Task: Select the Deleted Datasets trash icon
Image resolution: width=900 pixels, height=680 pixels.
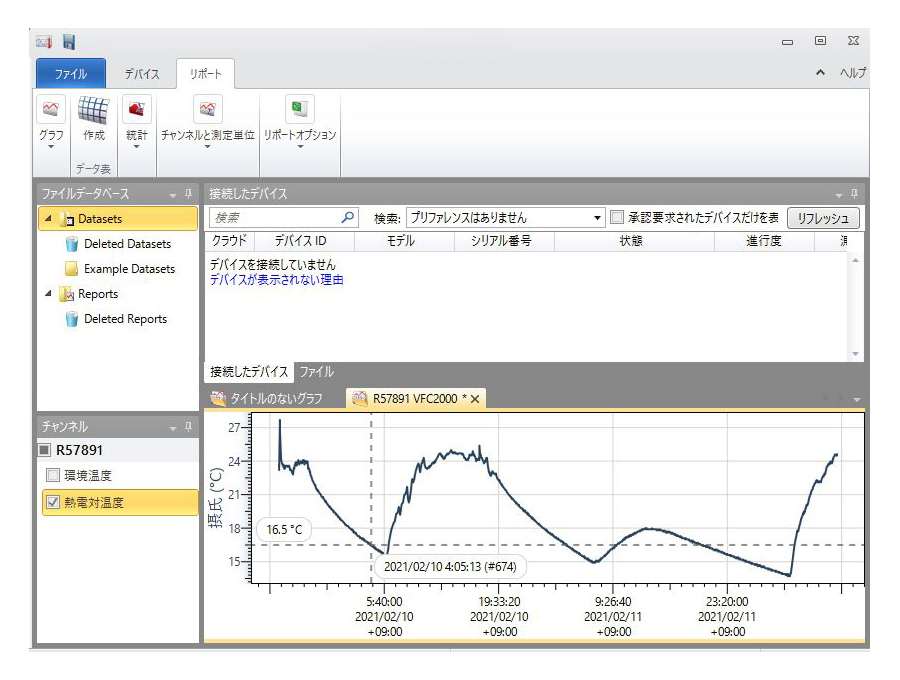Action: click(x=71, y=244)
